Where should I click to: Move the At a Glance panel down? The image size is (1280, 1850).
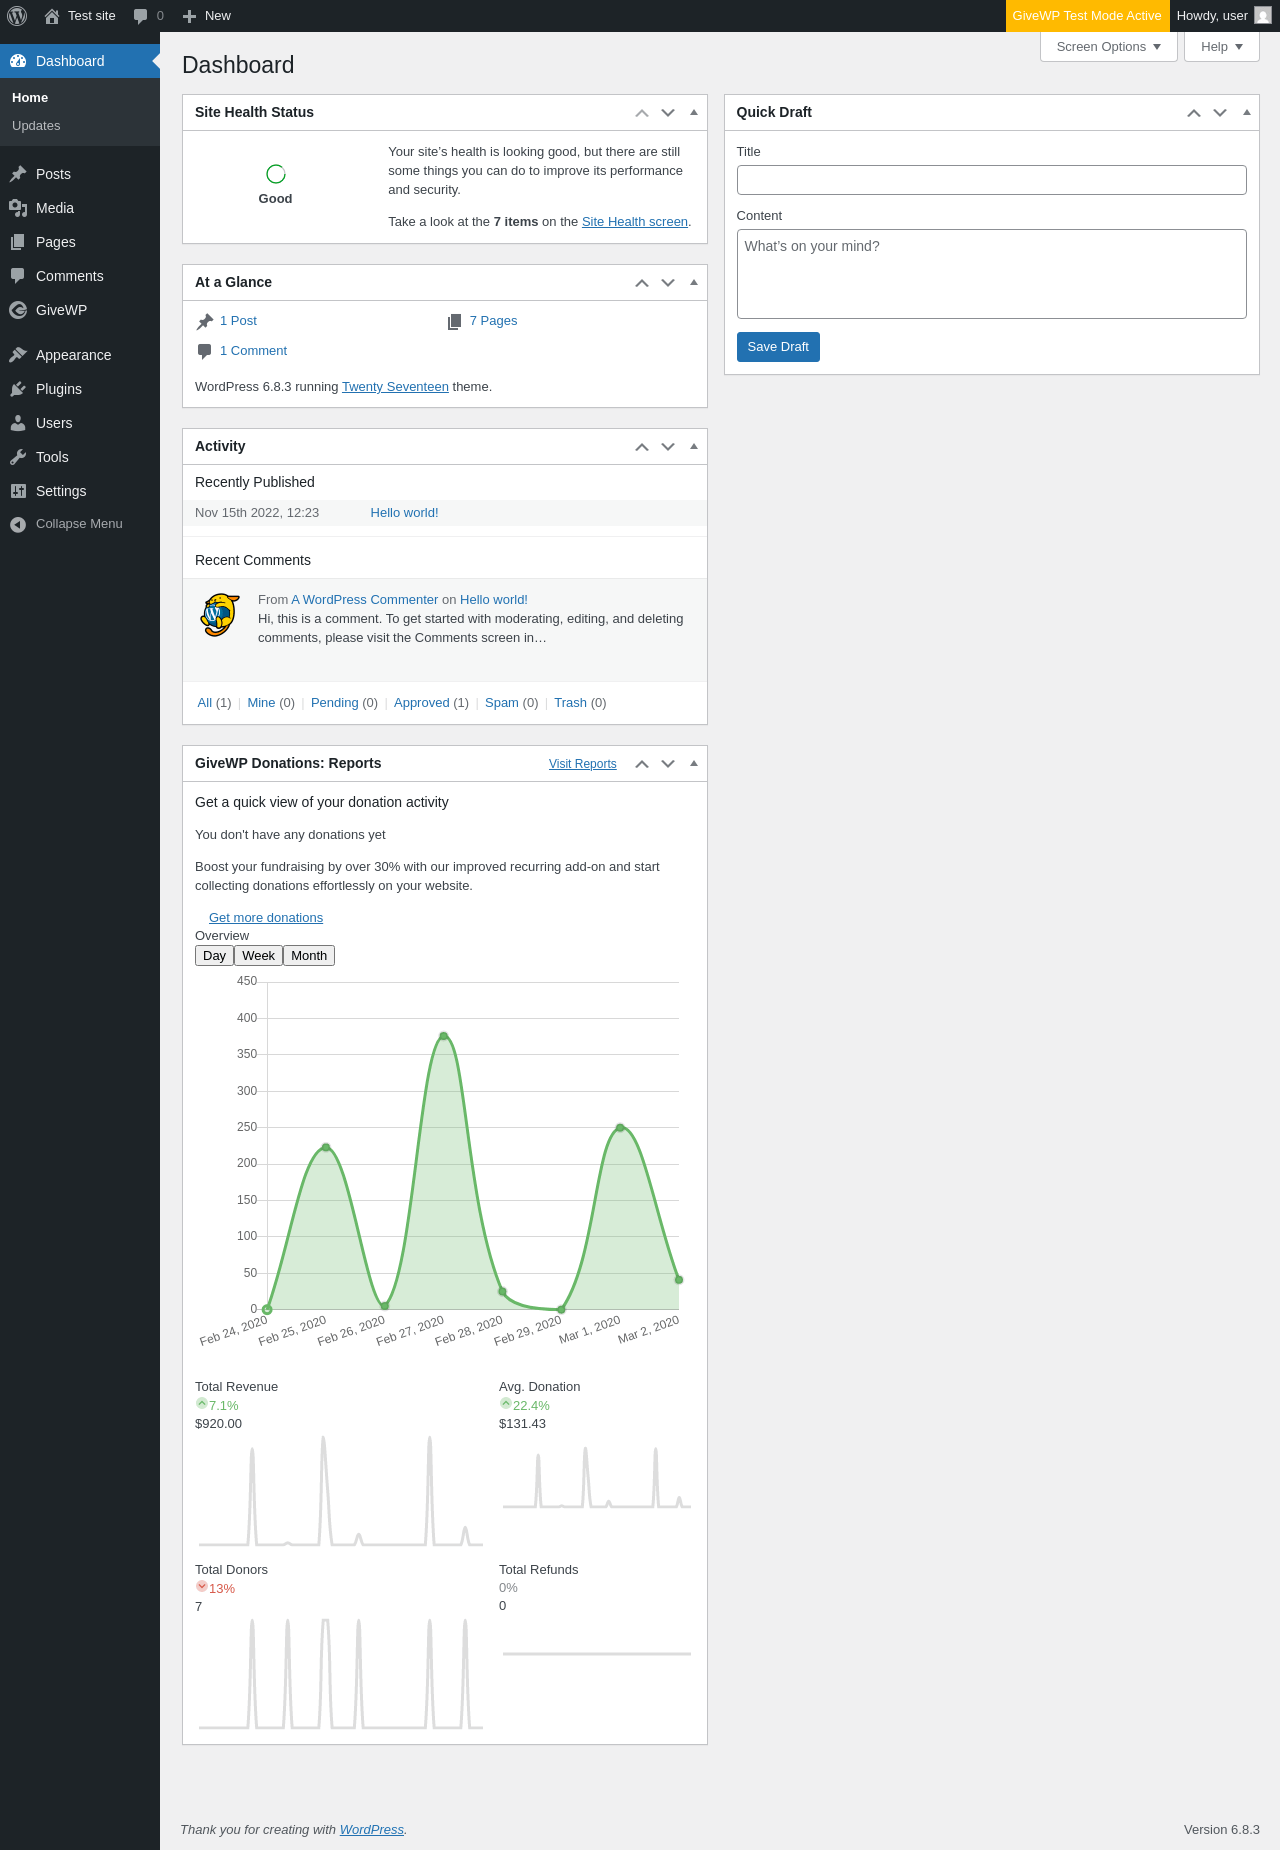[x=668, y=282]
